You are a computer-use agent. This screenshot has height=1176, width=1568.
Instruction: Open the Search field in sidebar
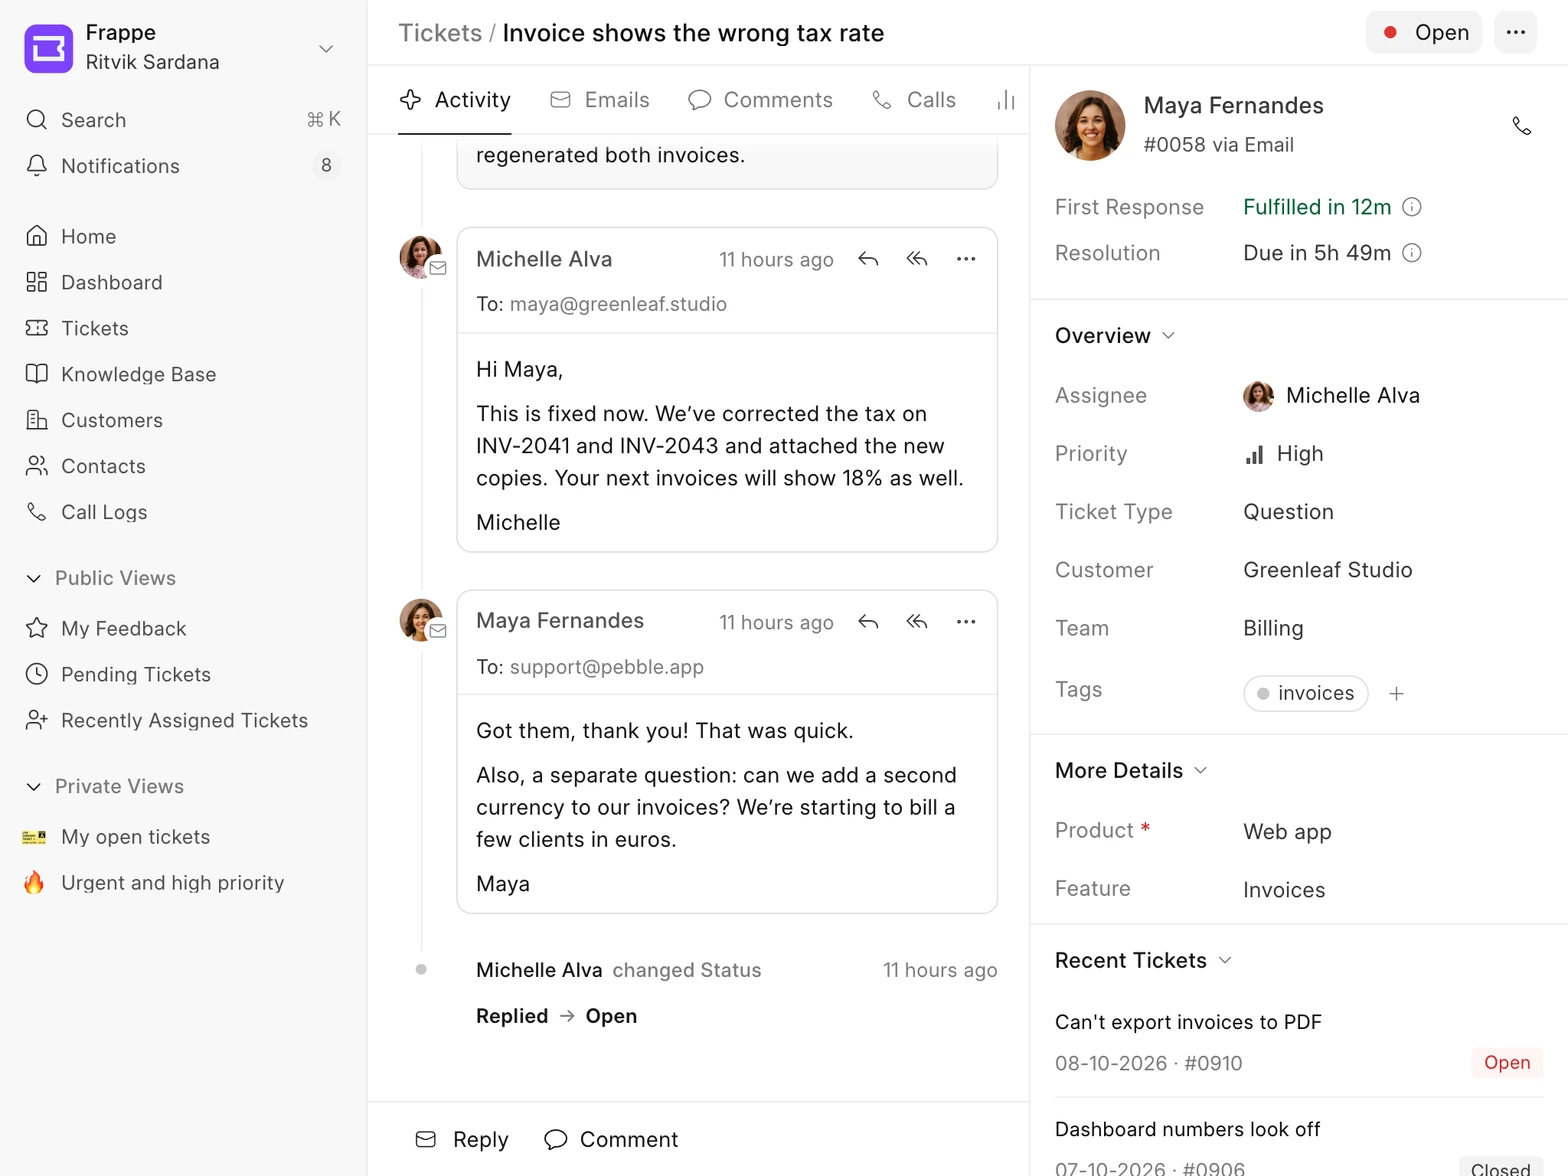[183, 120]
